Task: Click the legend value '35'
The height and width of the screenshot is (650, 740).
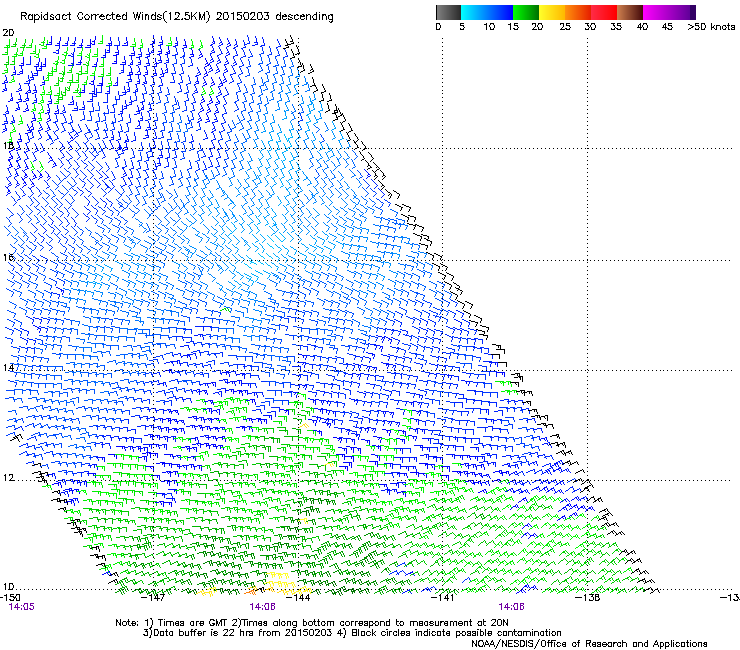Action: coord(616,27)
